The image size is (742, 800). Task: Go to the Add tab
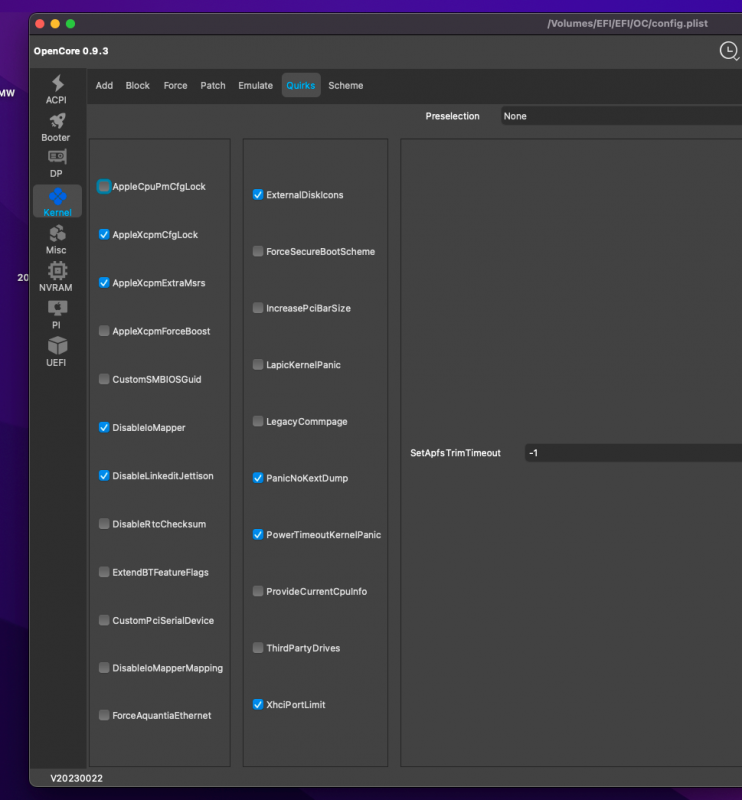point(104,86)
